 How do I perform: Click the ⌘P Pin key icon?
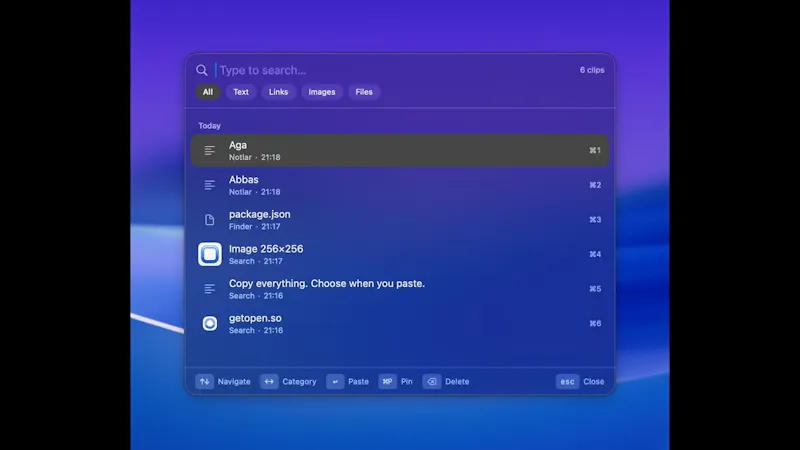point(388,382)
